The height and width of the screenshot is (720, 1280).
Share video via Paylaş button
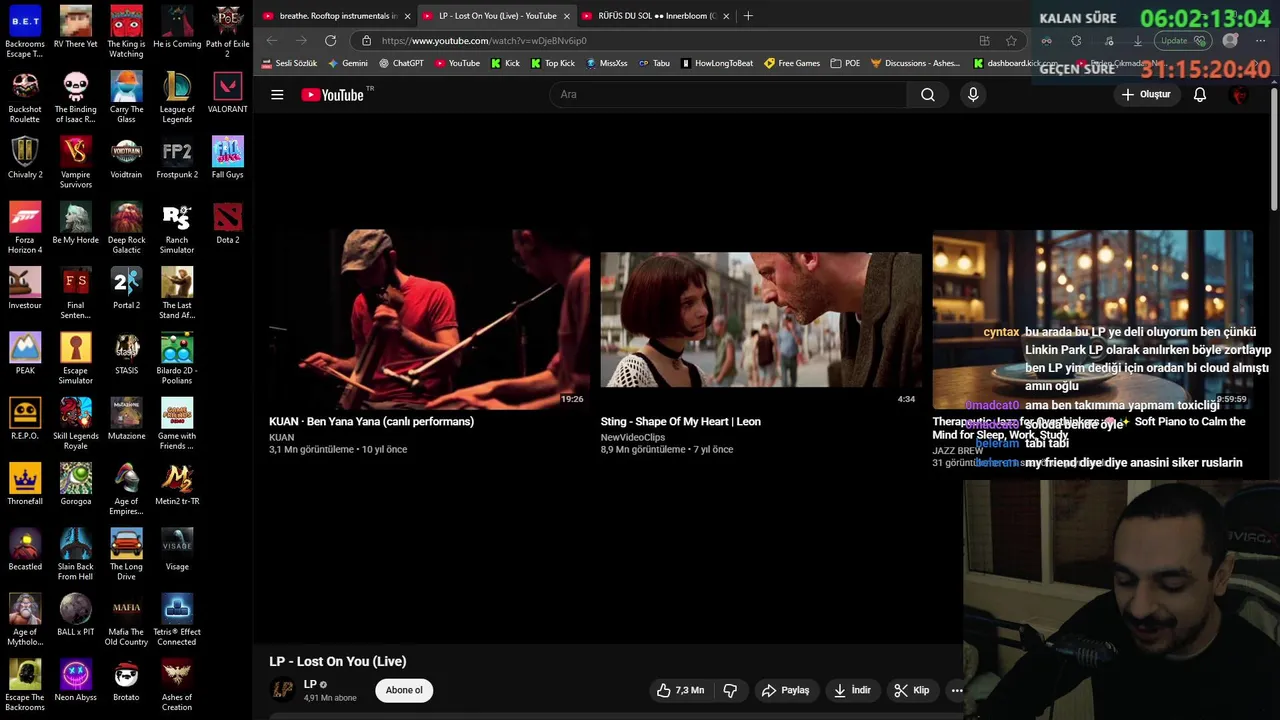tap(785, 690)
